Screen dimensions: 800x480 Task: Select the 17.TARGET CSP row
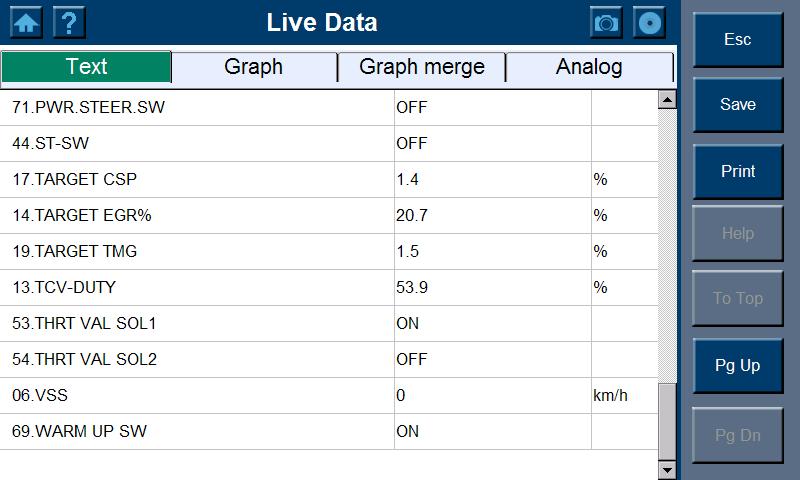point(200,180)
